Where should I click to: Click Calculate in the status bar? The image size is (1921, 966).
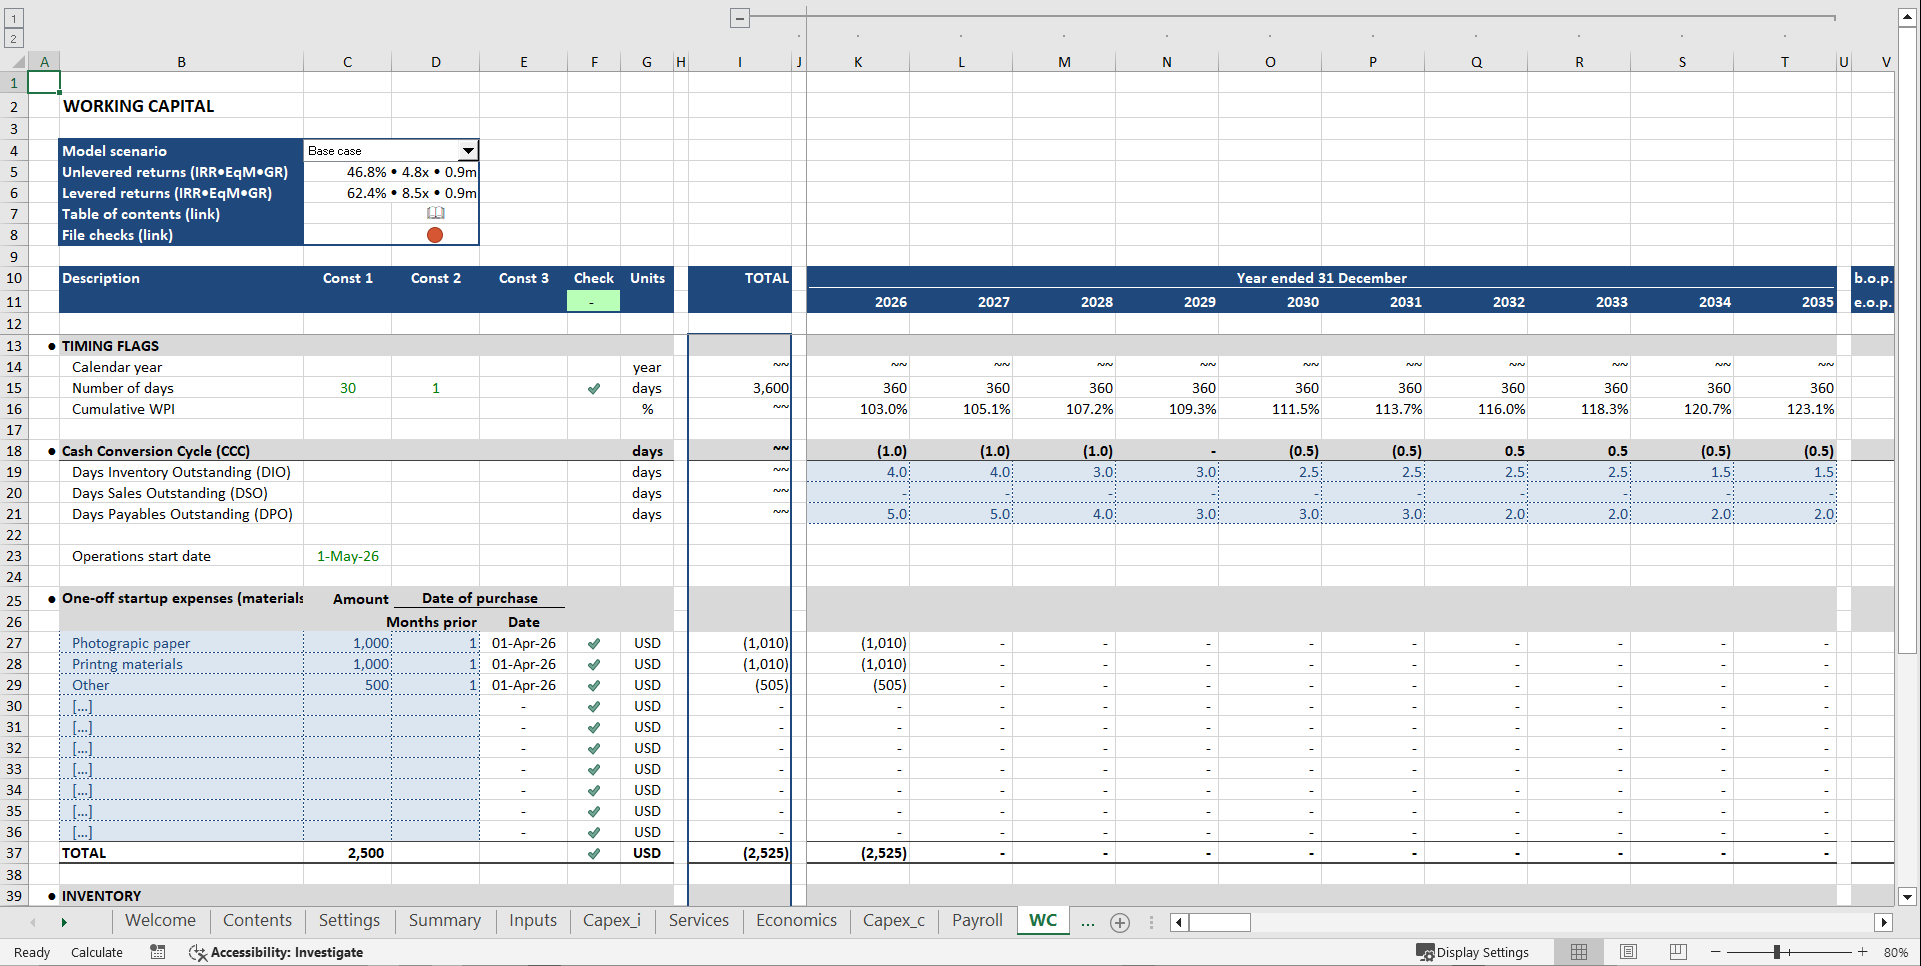point(96,951)
